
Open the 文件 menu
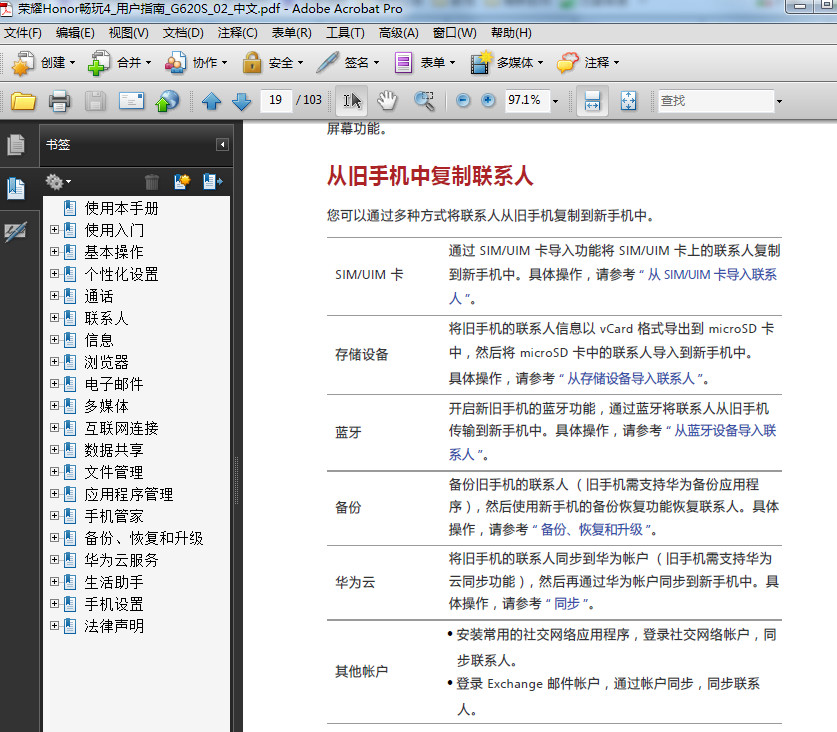tap(24, 32)
